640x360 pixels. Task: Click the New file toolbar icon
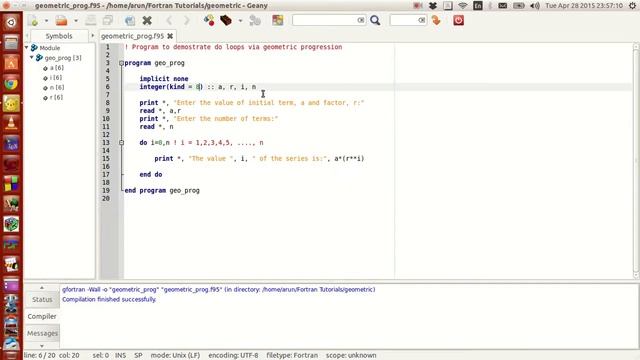[33, 20]
